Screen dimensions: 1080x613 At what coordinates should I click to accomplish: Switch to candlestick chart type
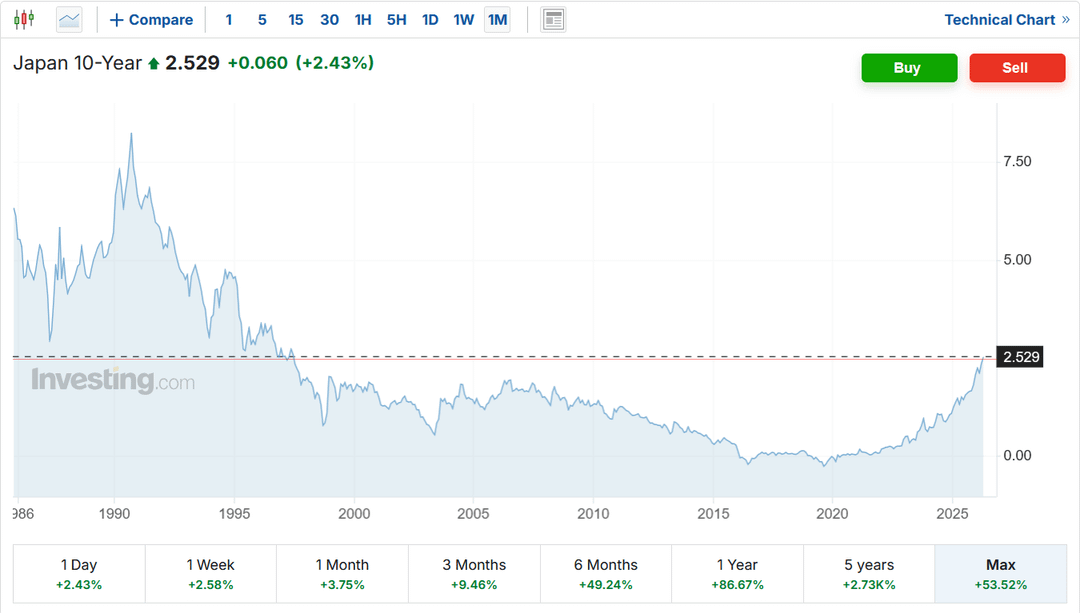point(25,19)
